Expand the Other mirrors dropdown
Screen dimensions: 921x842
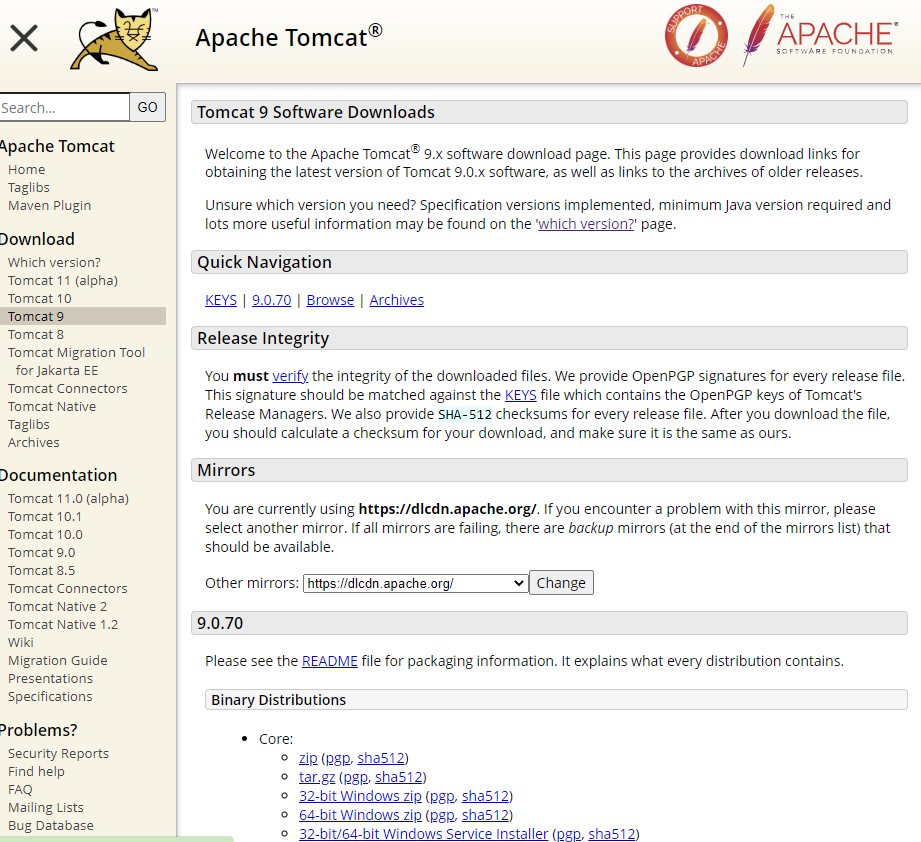coord(415,584)
